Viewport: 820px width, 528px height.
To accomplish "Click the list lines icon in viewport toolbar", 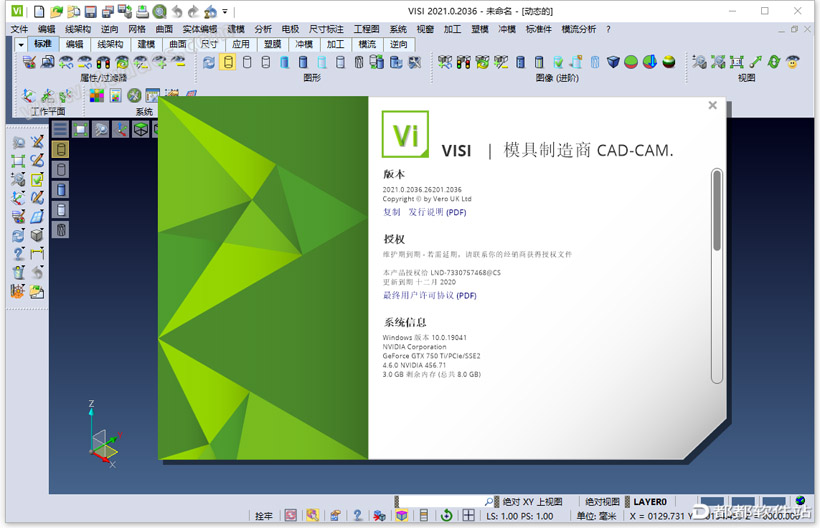I will tap(60, 129).
